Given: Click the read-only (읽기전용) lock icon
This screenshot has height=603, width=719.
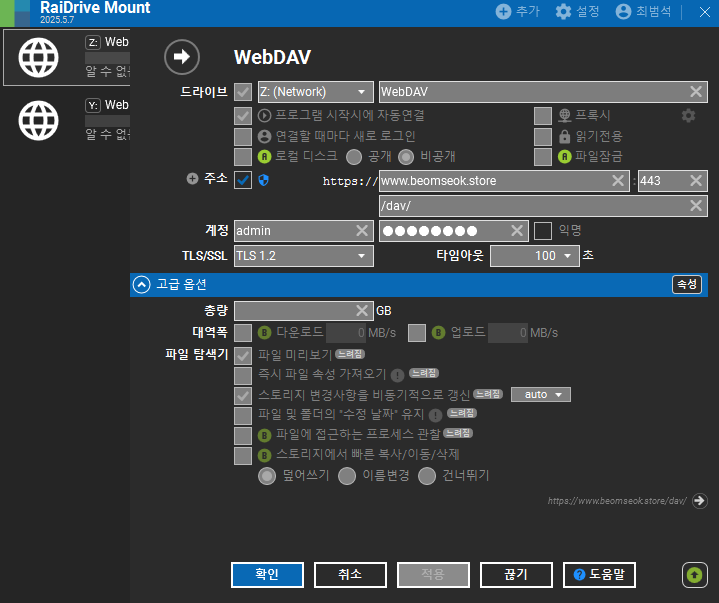Looking at the screenshot, I should click(564, 136).
